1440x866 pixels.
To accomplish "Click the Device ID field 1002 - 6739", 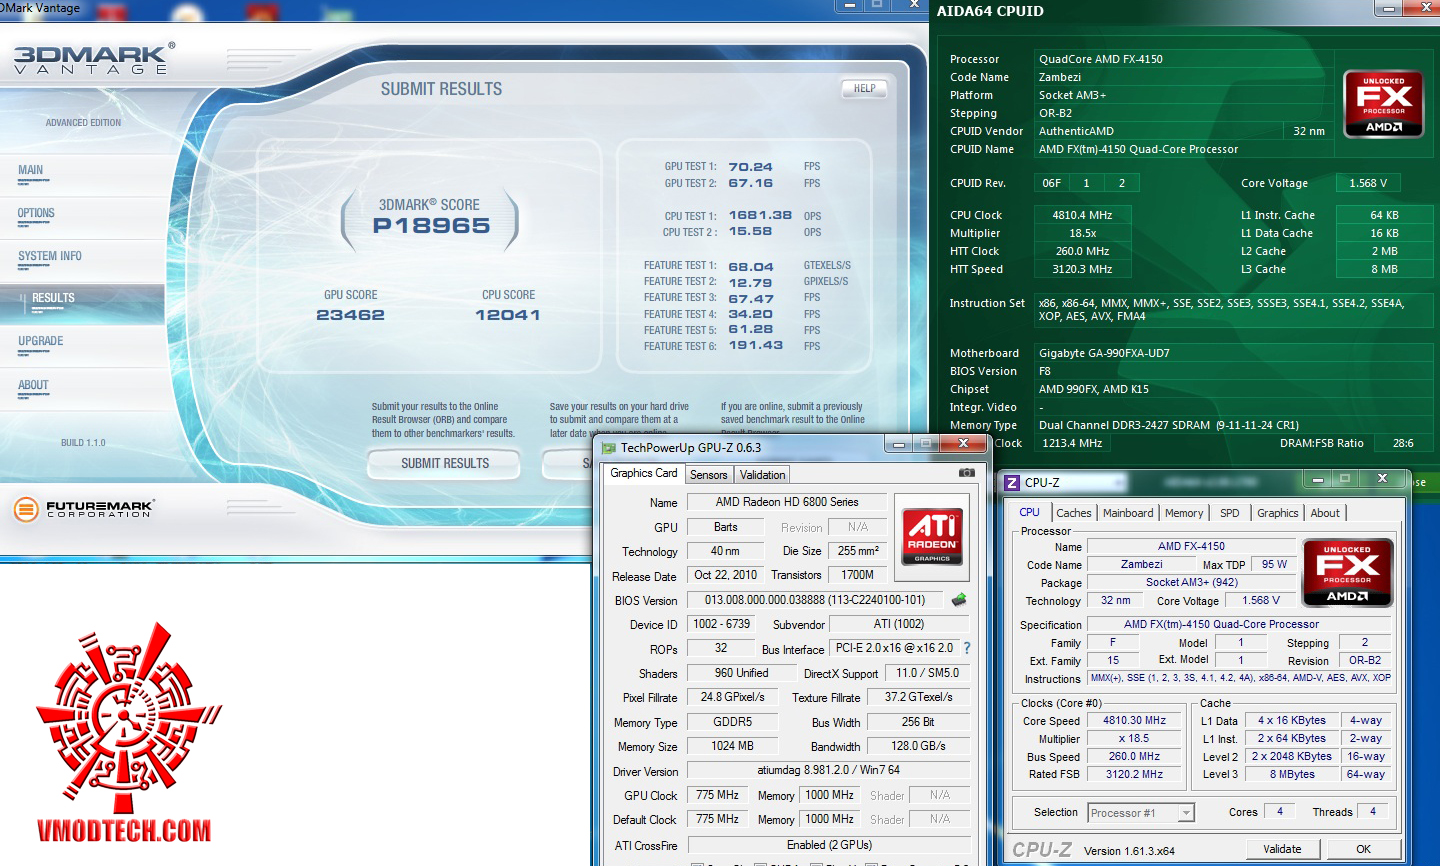I will [722, 624].
